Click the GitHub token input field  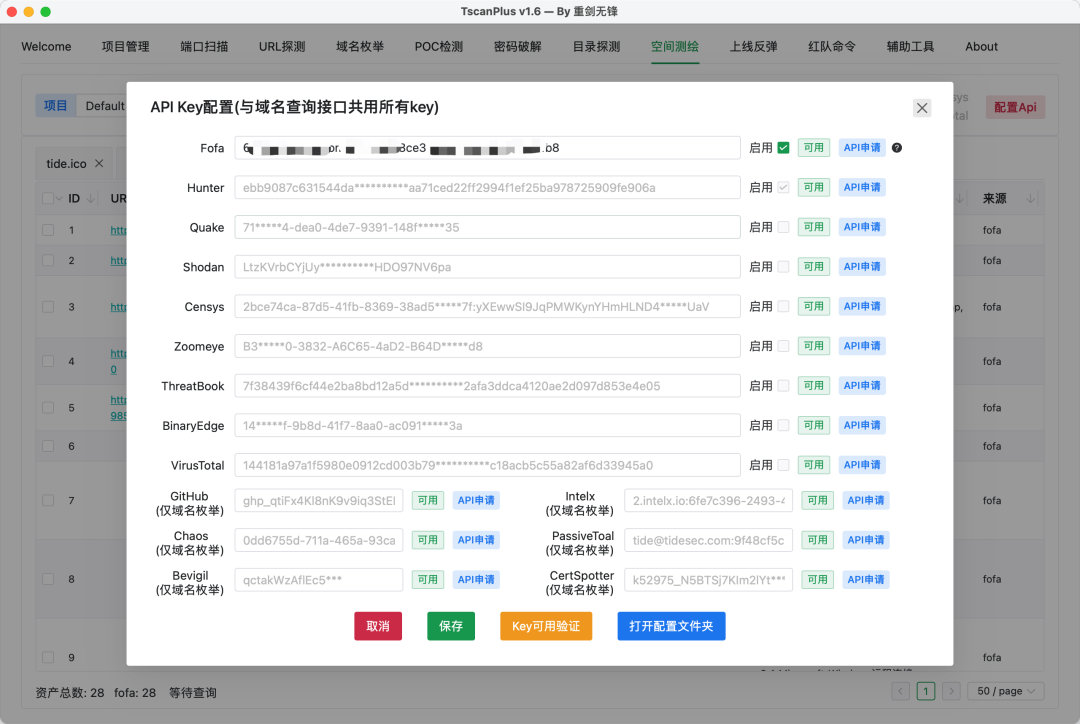click(x=319, y=501)
